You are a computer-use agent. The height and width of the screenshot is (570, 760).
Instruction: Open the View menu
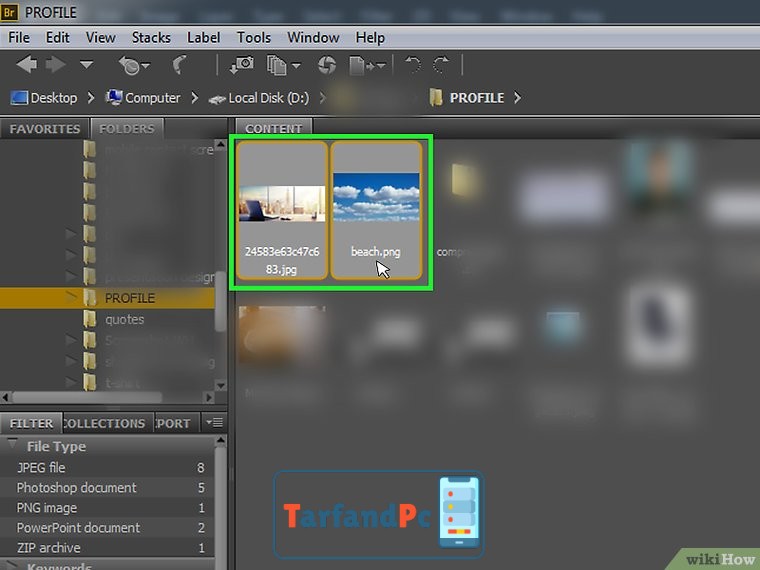(x=100, y=38)
